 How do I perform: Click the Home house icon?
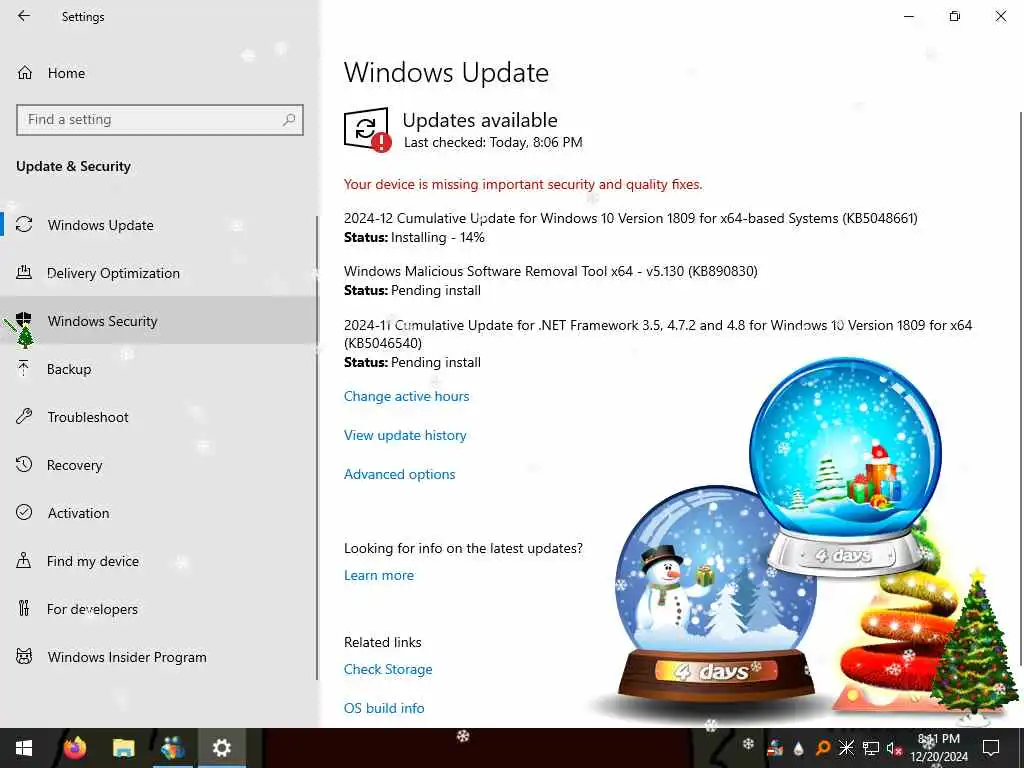point(25,72)
